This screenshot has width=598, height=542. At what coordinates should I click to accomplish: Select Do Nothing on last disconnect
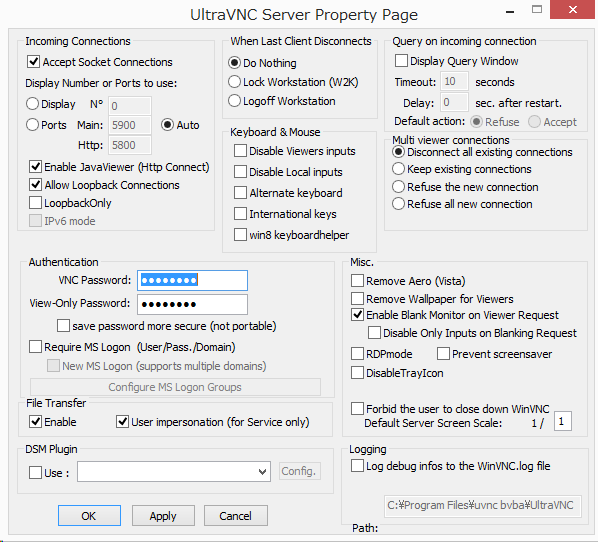[x=234, y=63]
